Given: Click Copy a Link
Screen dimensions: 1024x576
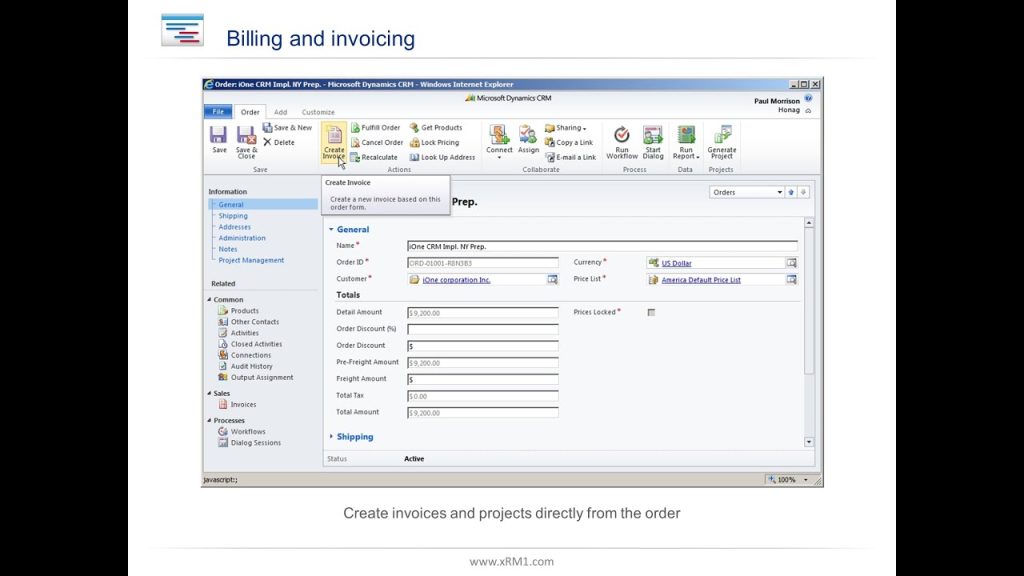Looking at the screenshot, I should point(569,142).
